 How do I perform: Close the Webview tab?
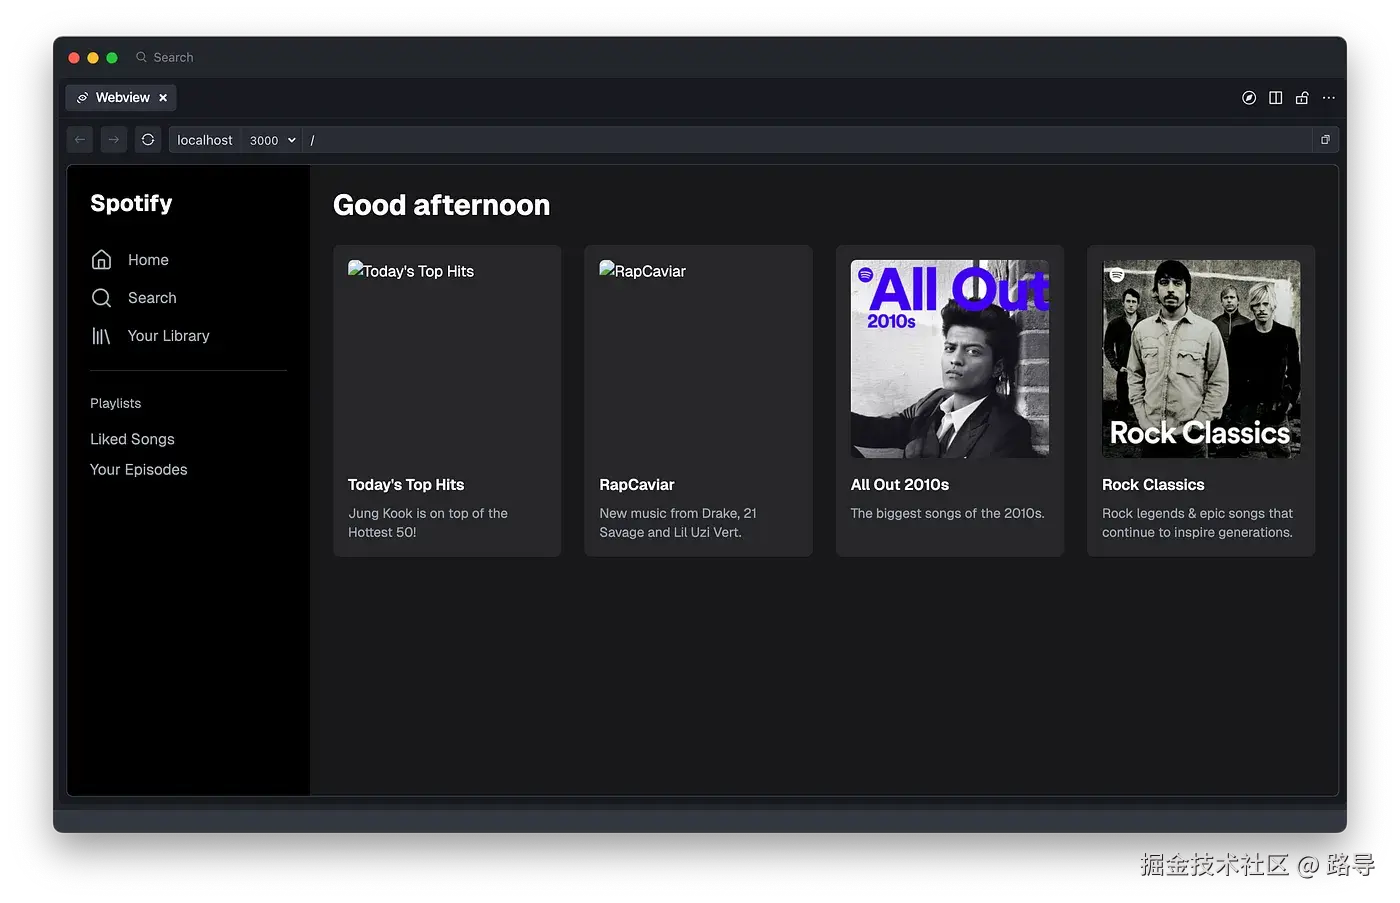[163, 98]
